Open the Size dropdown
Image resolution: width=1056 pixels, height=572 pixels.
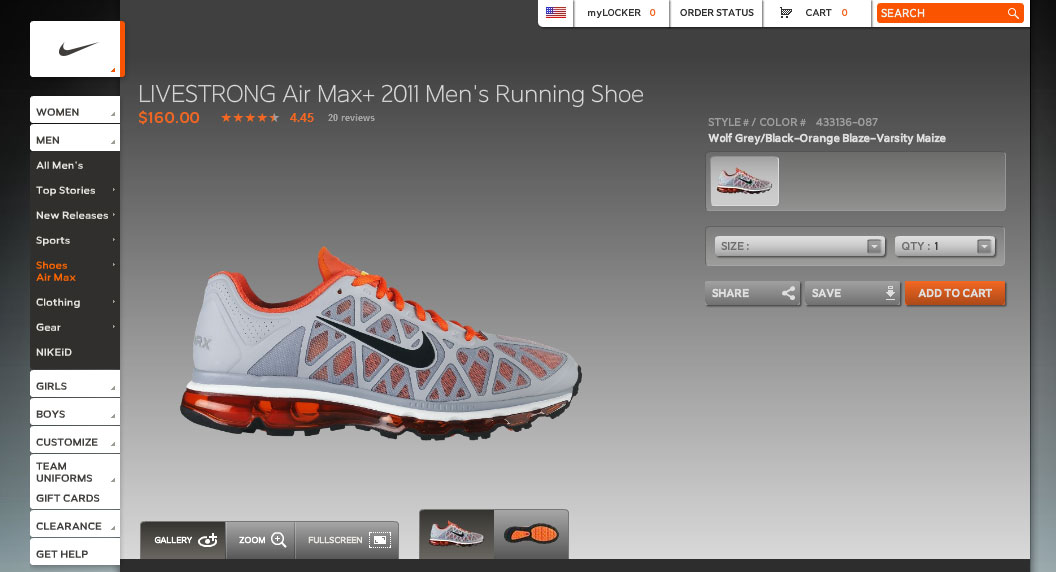(x=800, y=246)
